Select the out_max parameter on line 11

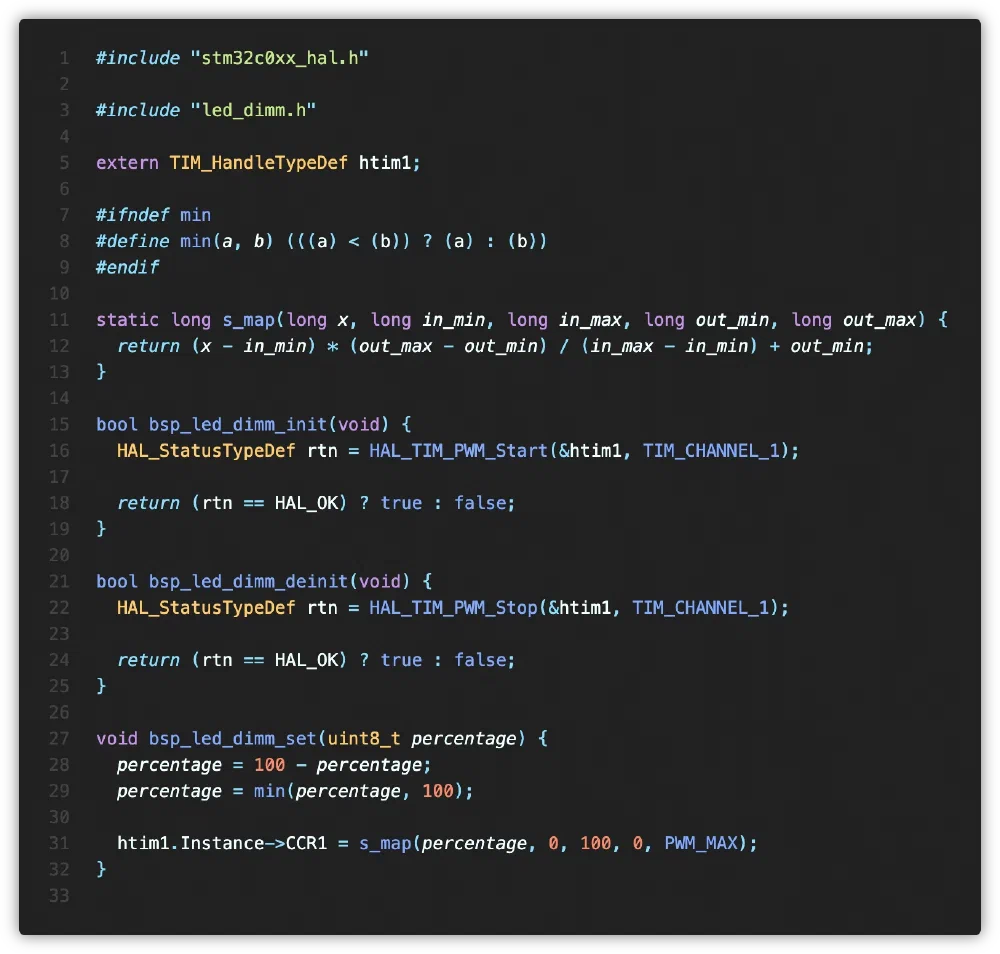(x=879, y=320)
